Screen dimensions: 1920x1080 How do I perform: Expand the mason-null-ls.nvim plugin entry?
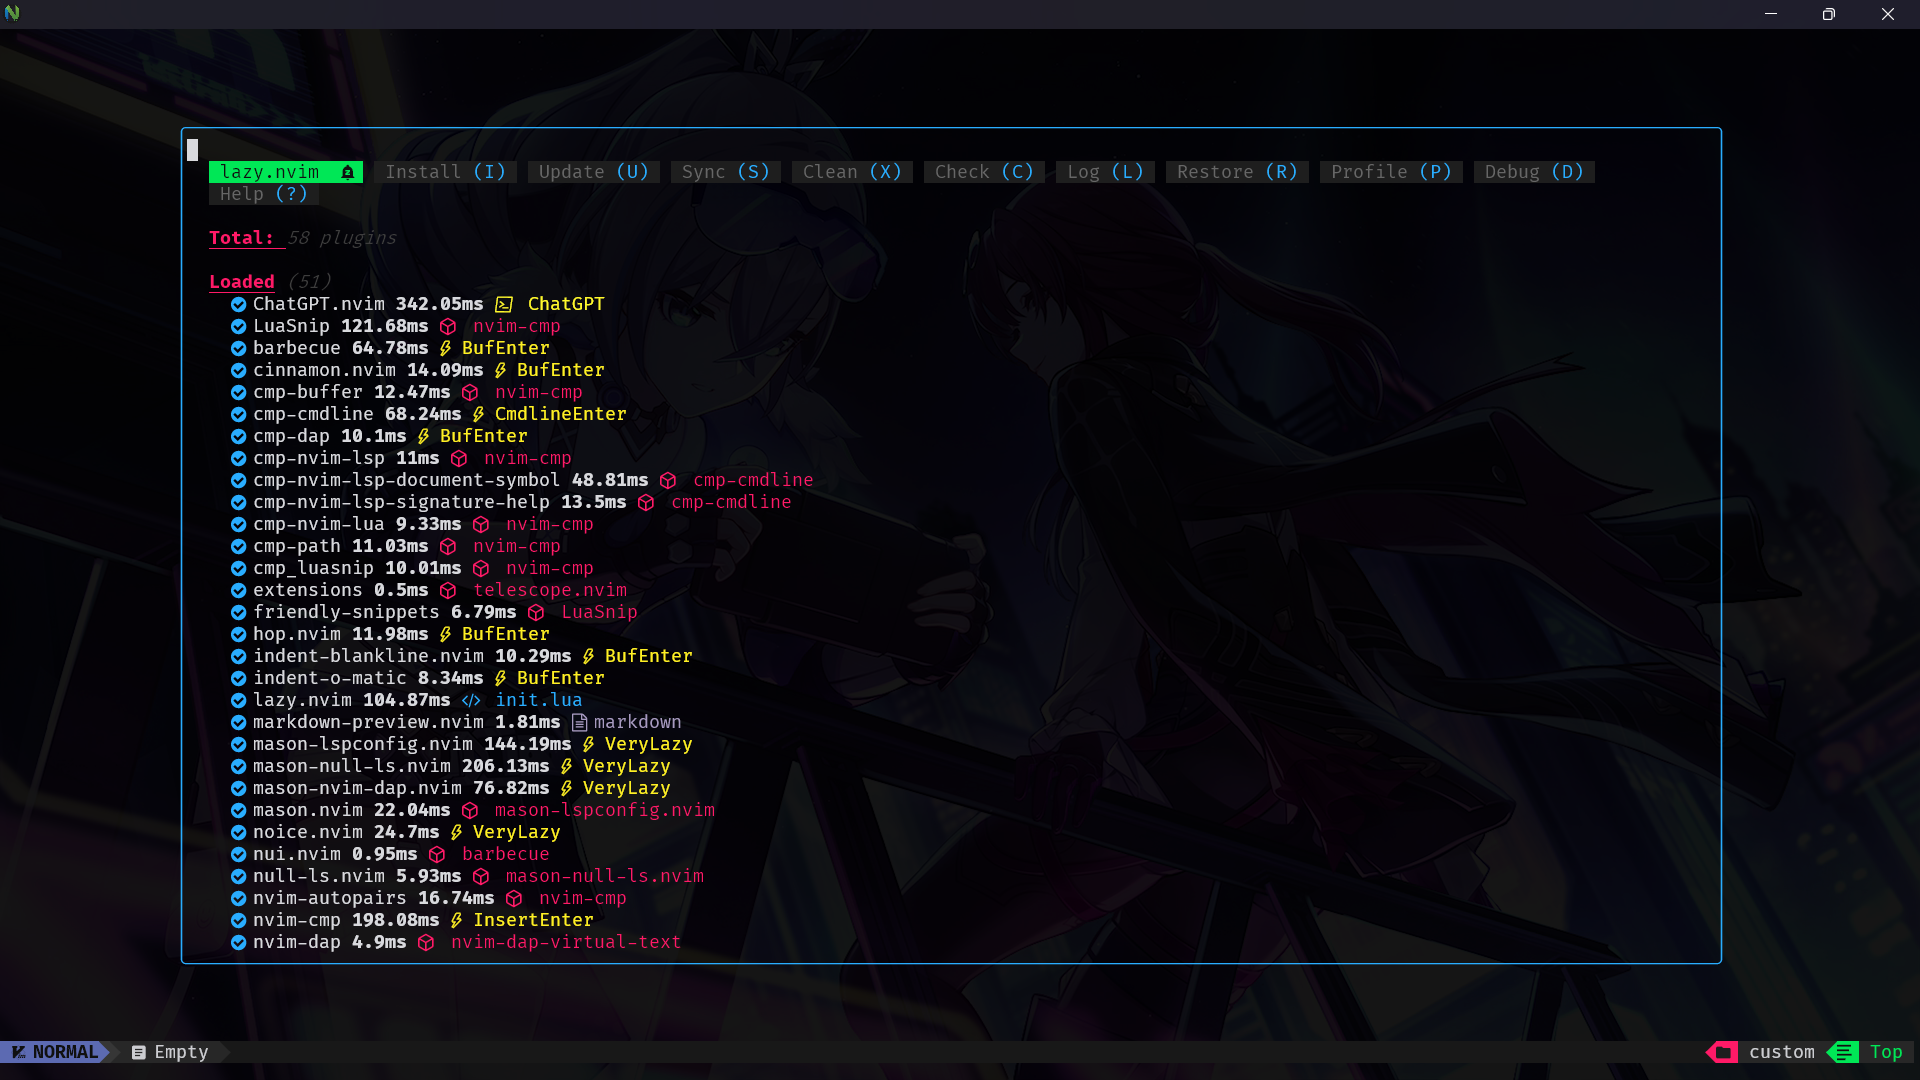[x=351, y=766]
